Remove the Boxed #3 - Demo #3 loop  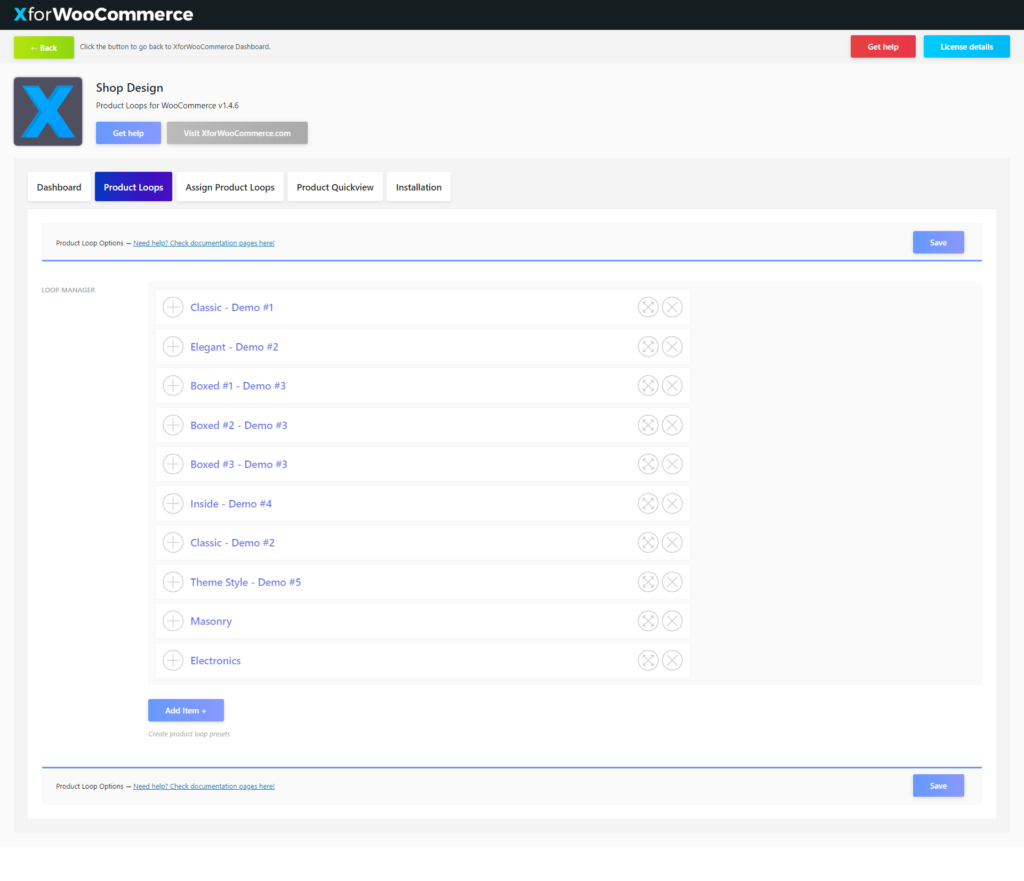[672, 464]
